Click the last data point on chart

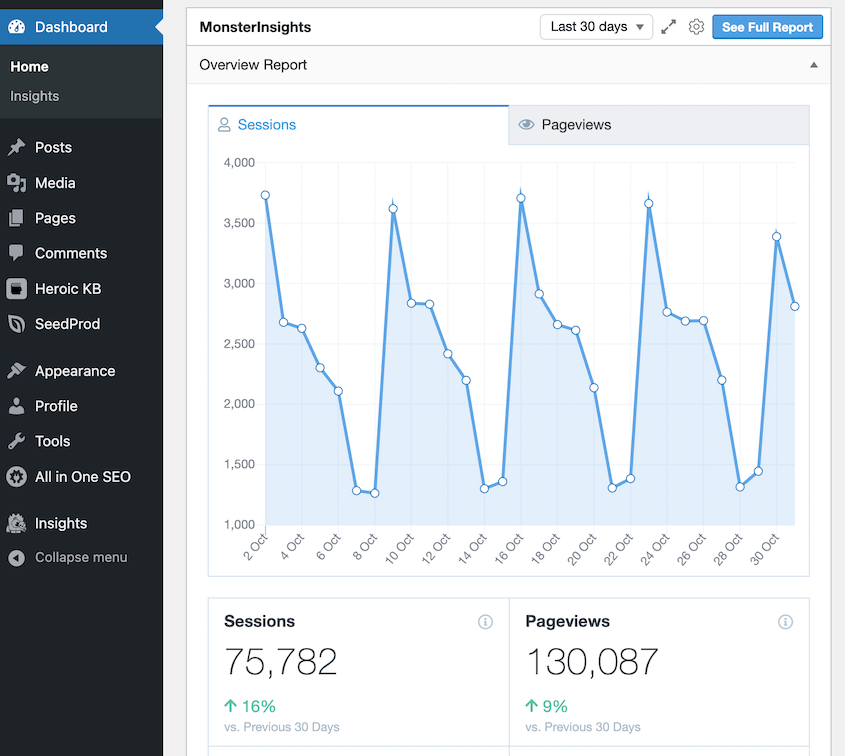click(794, 306)
